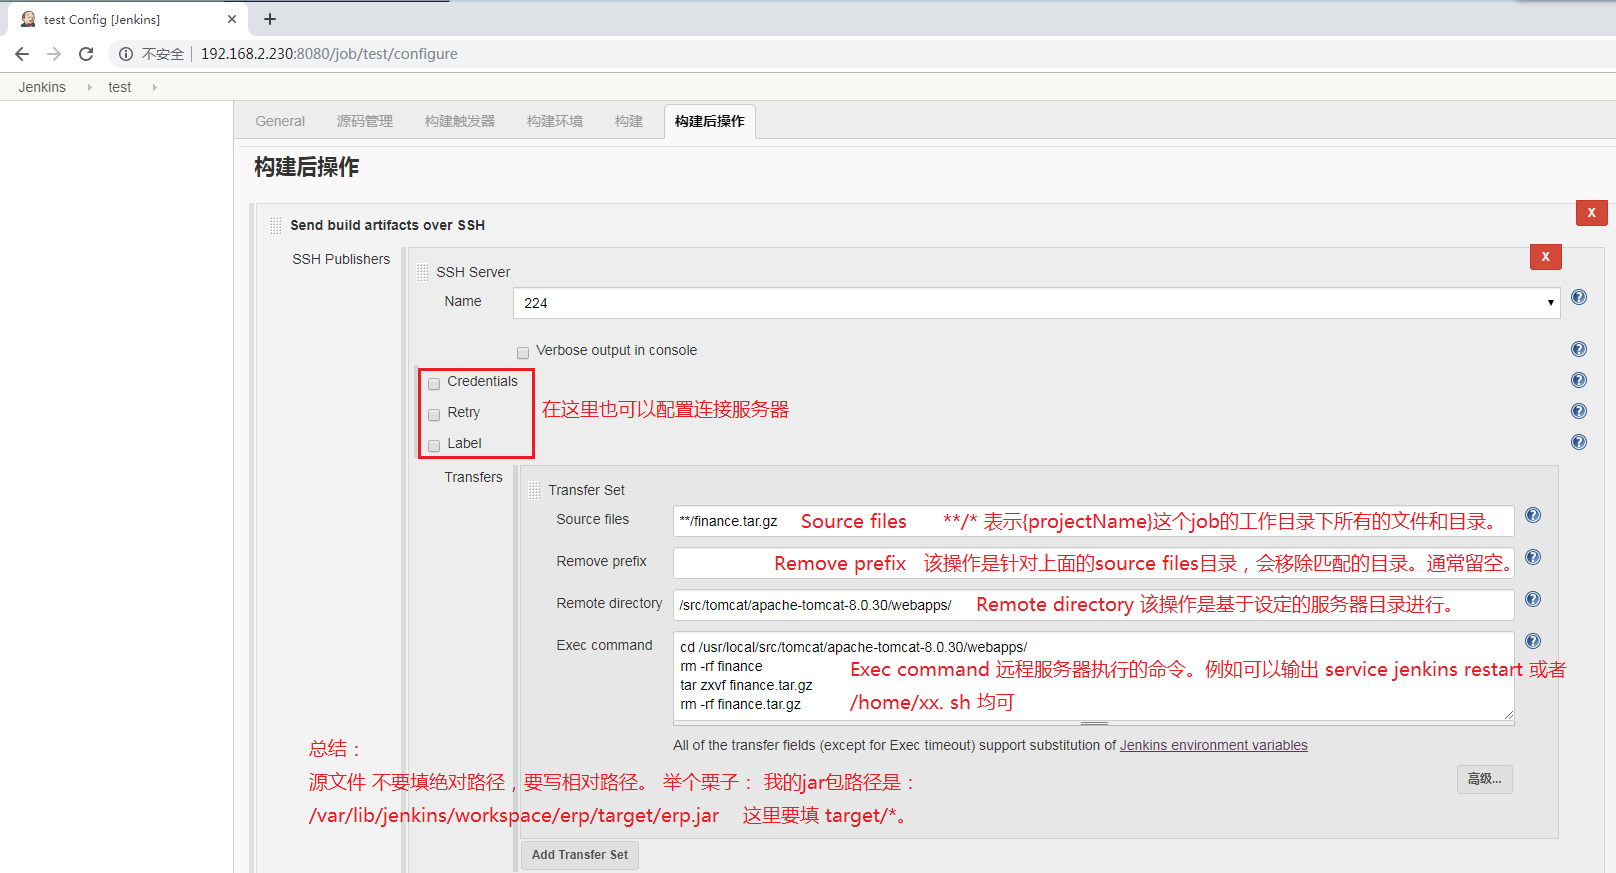Screen dimensions: 1616x873
Task: Open help for Verbose output option
Action: pos(1579,349)
